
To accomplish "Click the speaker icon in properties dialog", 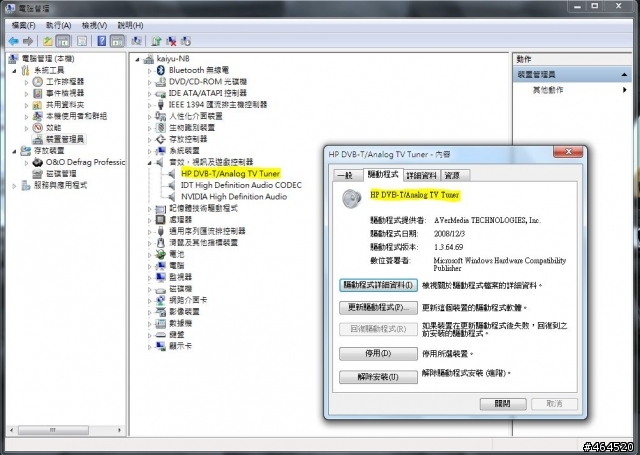I will [351, 199].
